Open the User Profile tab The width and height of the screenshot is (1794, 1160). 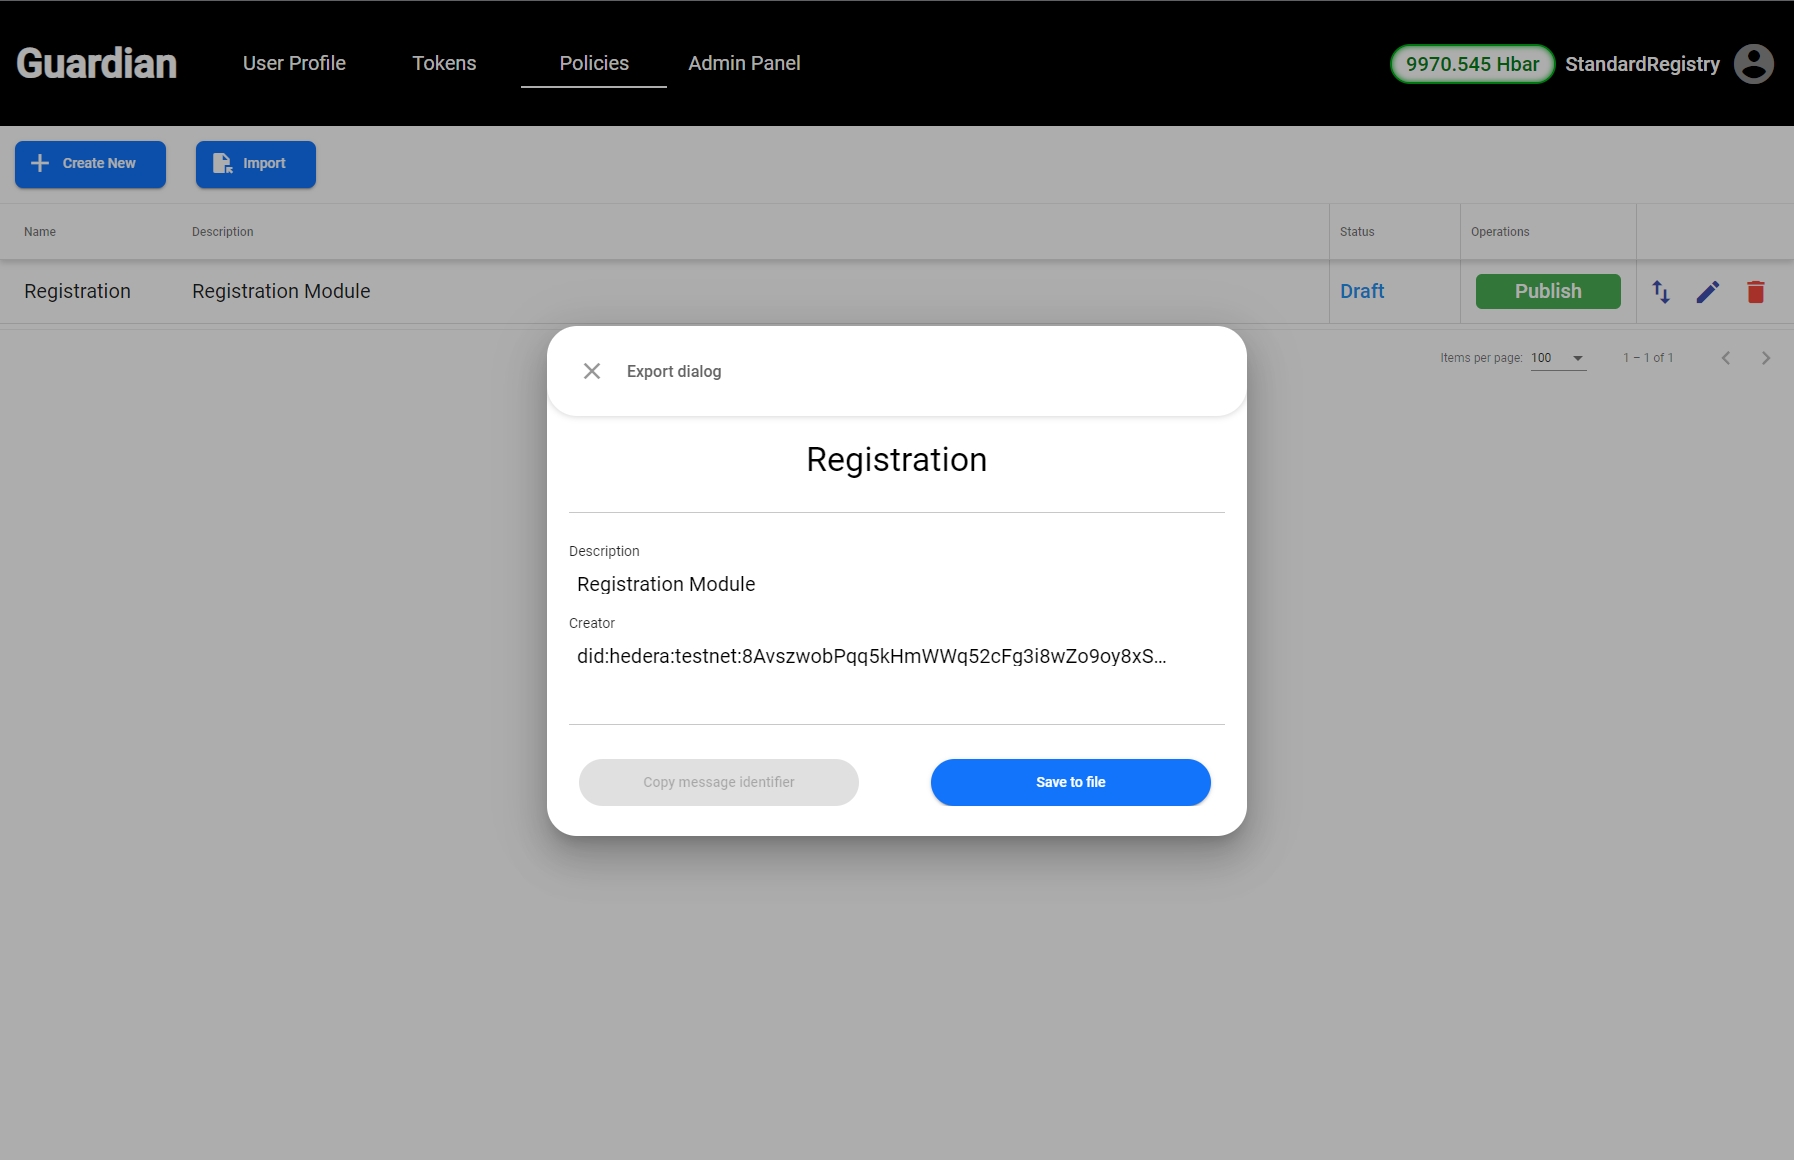pos(294,63)
